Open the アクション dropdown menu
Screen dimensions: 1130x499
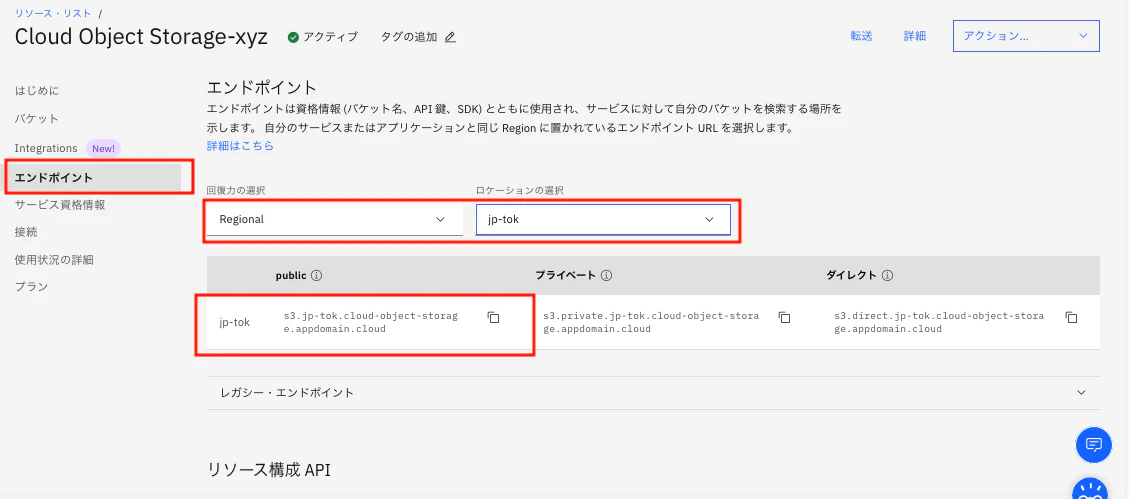[x=1026, y=36]
